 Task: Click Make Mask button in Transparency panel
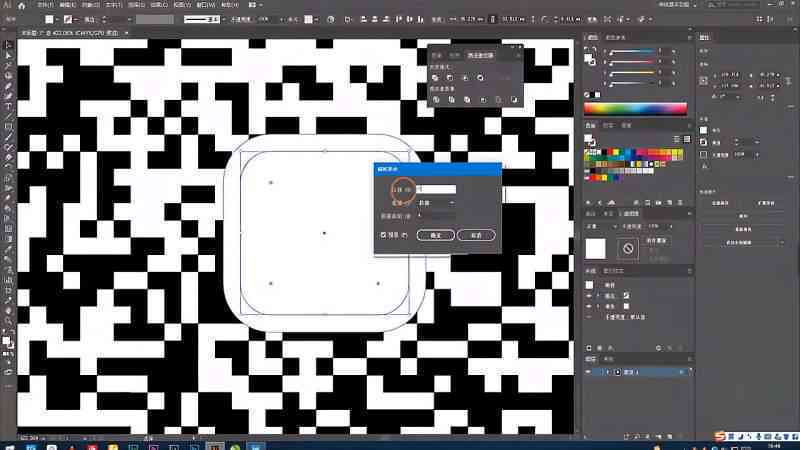[x=657, y=240]
